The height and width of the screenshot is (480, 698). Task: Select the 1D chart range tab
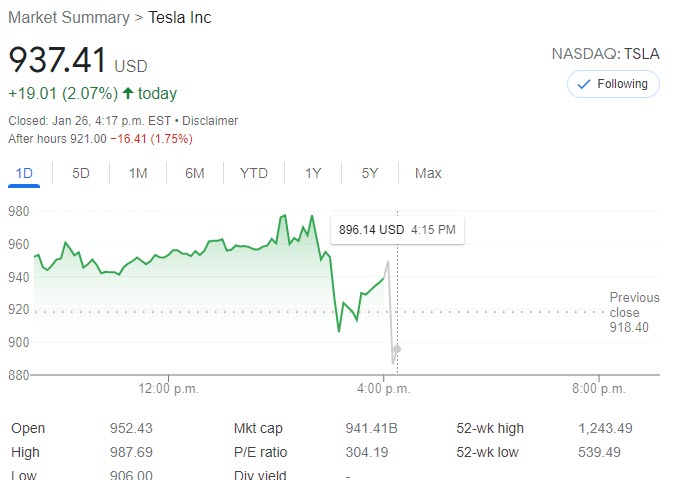point(24,173)
